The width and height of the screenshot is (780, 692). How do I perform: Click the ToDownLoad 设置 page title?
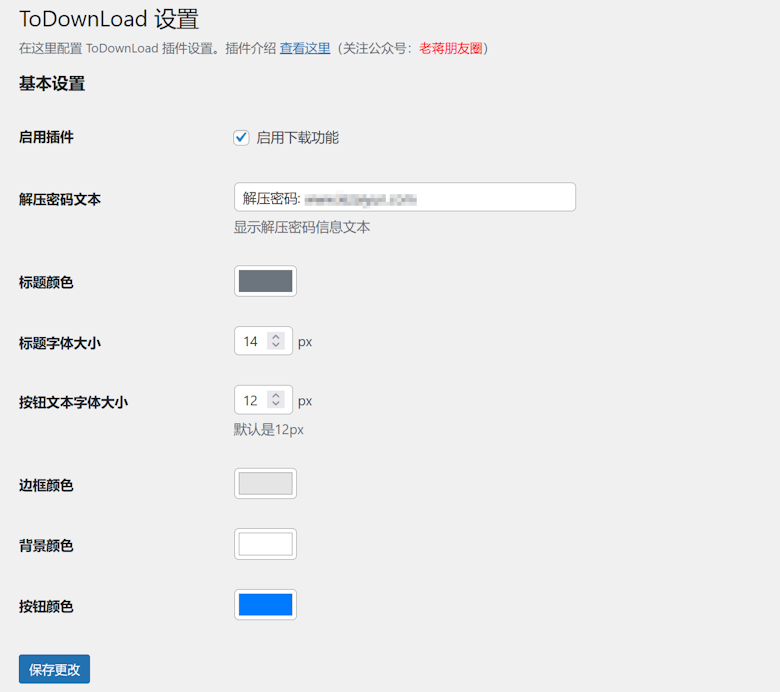click(x=109, y=19)
